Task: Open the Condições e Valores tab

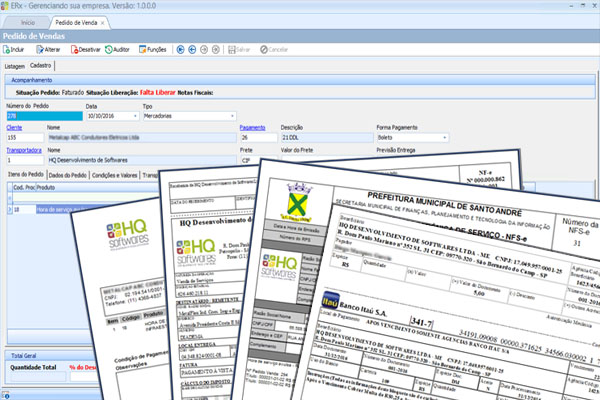Action: [x=114, y=175]
